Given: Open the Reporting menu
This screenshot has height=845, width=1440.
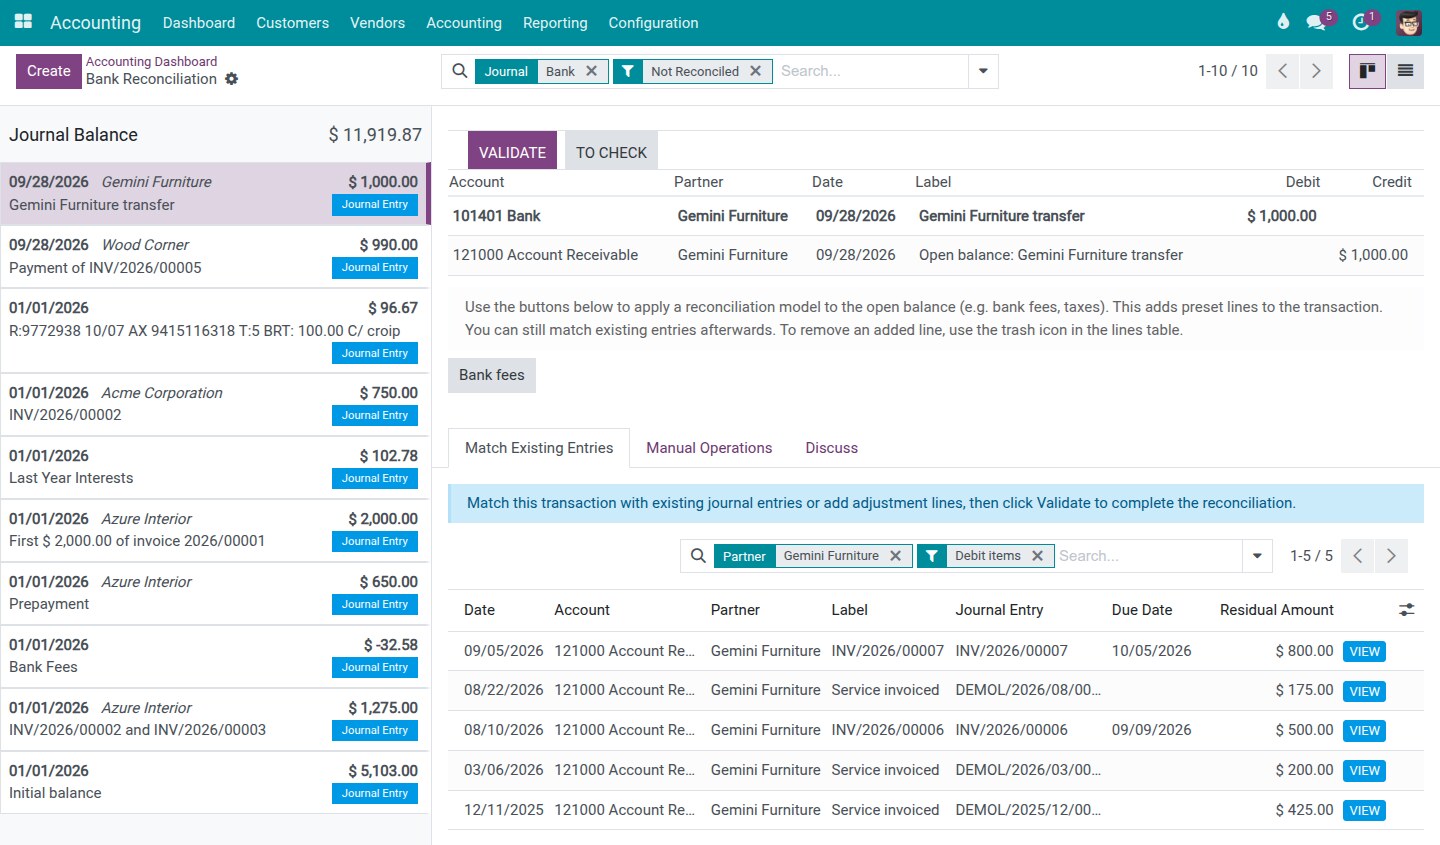Looking at the screenshot, I should click(x=555, y=23).
